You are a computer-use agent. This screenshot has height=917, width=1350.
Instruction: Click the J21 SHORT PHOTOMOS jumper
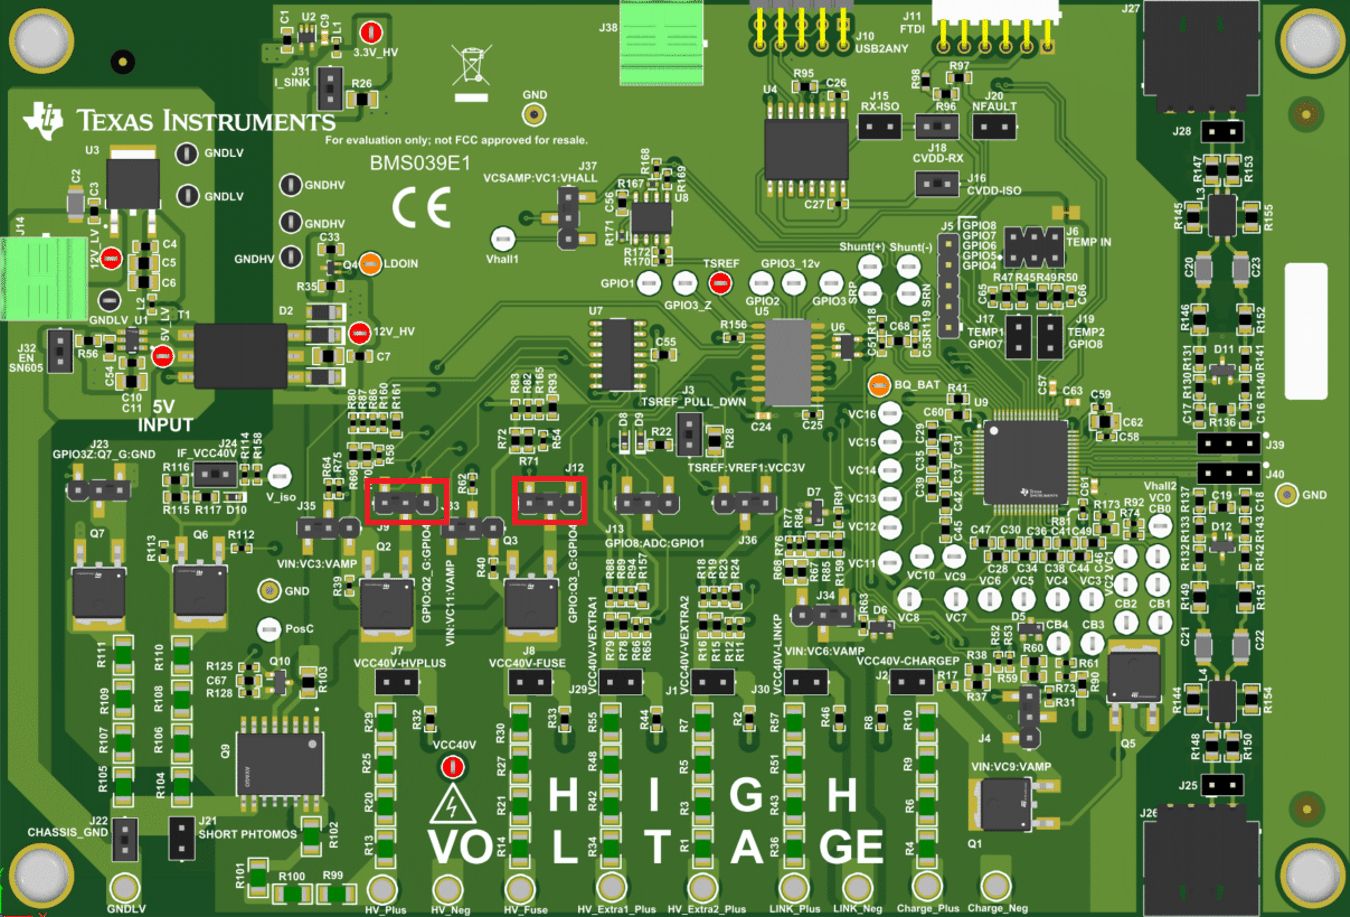click(x=181, y=839)
